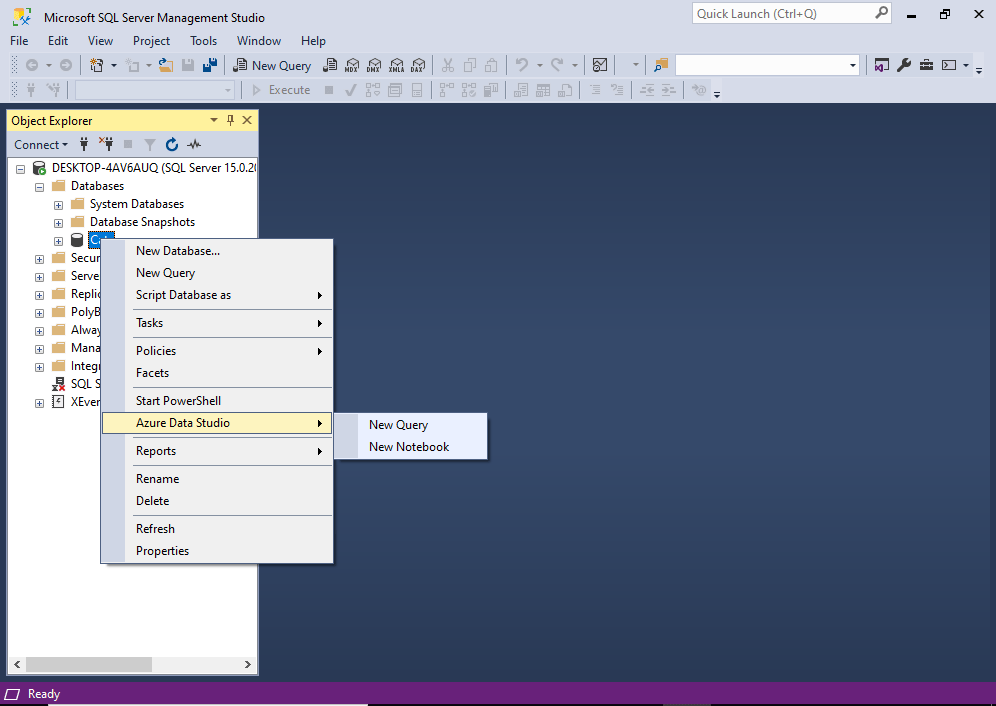Open the Reports submenu

(217, 451)
